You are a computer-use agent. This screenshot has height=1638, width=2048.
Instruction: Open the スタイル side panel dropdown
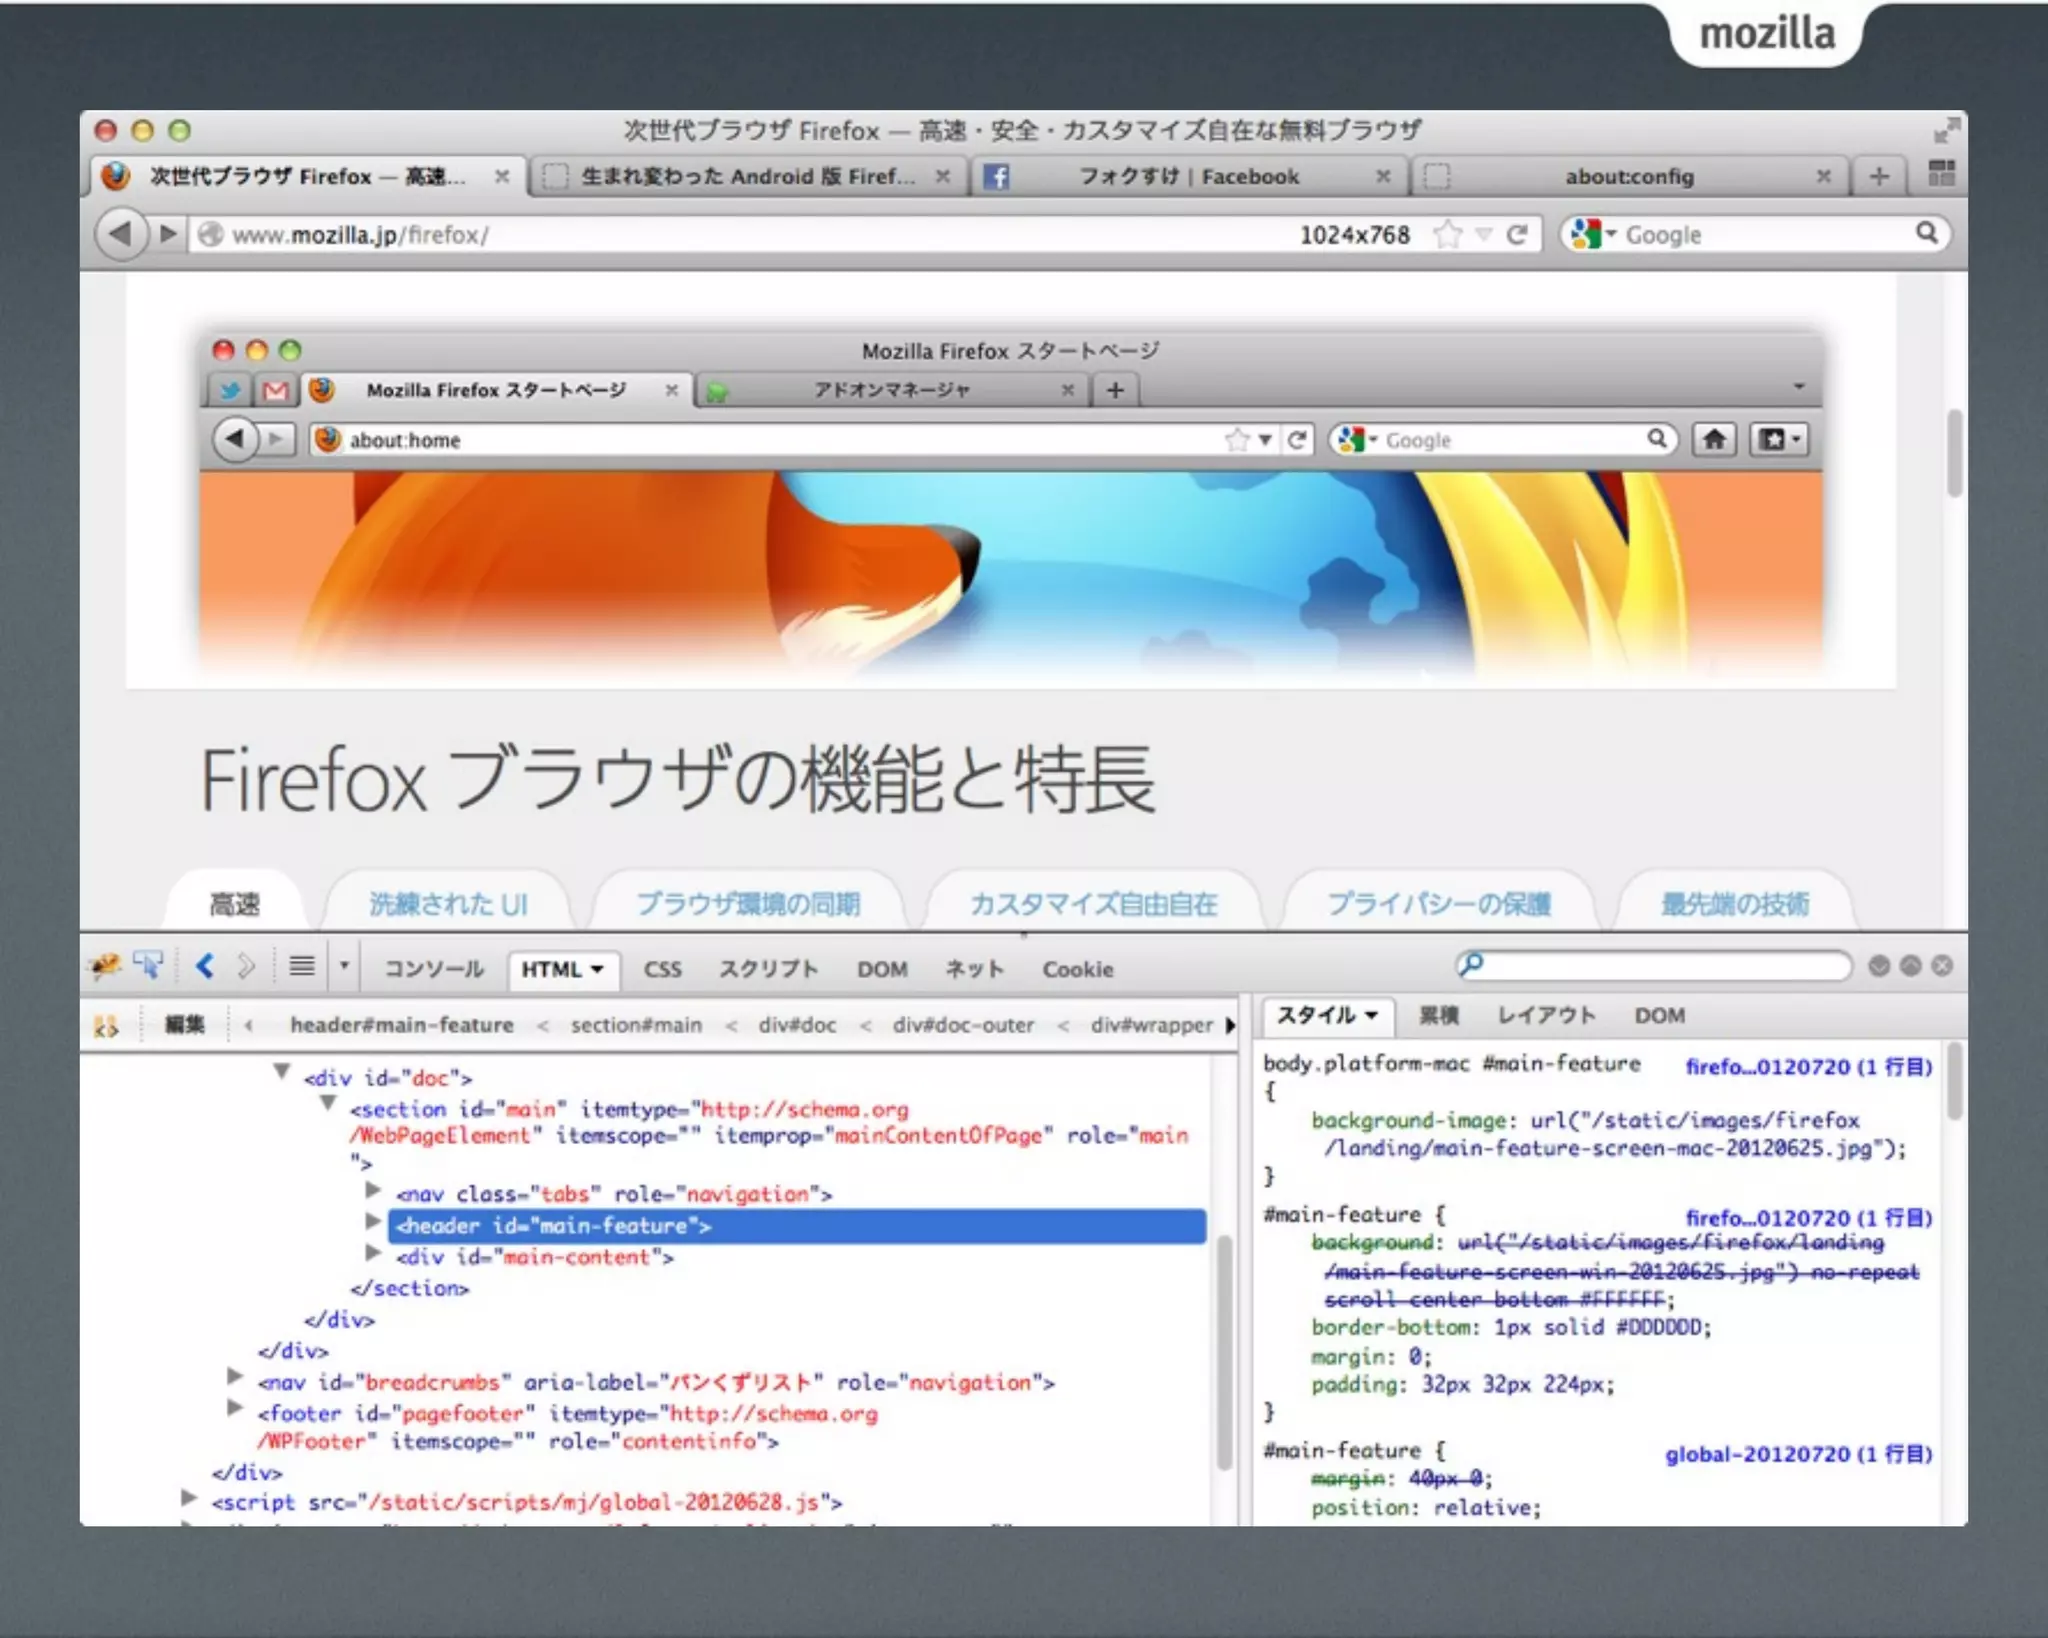click(x=1372, y=1016)
